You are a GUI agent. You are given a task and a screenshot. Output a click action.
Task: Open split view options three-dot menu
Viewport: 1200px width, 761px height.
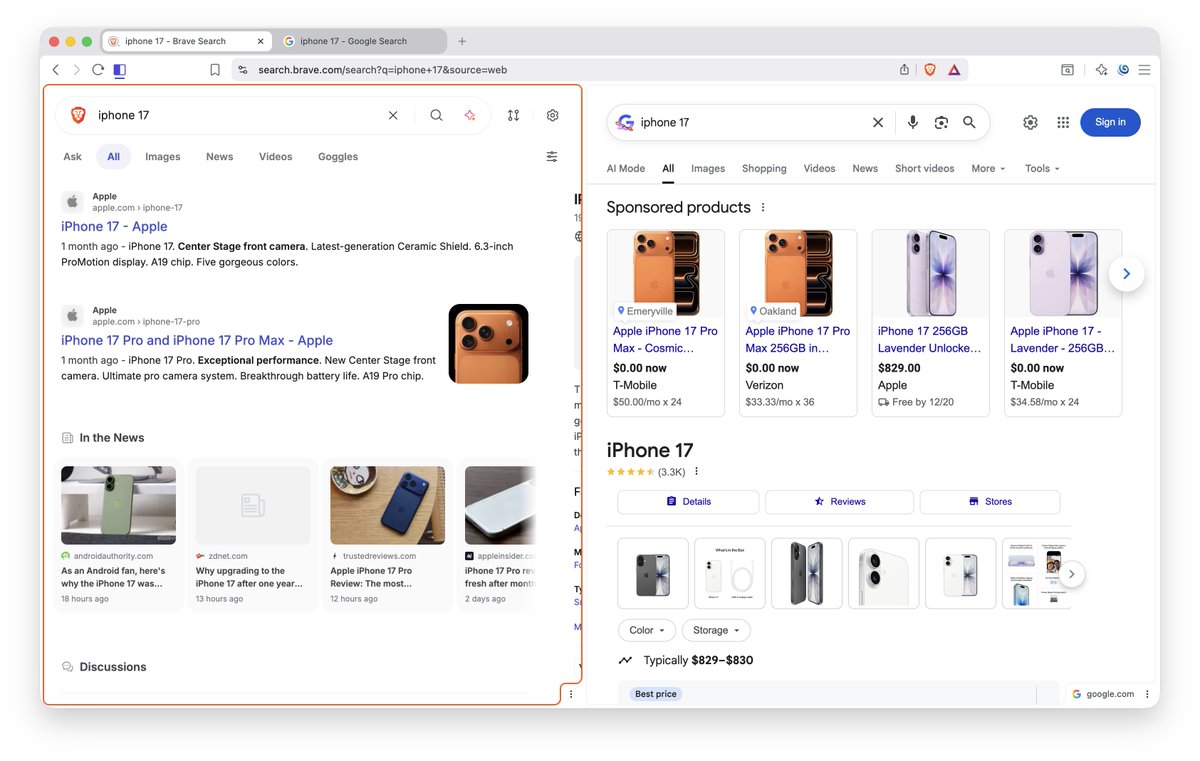[x=571, y=694]
